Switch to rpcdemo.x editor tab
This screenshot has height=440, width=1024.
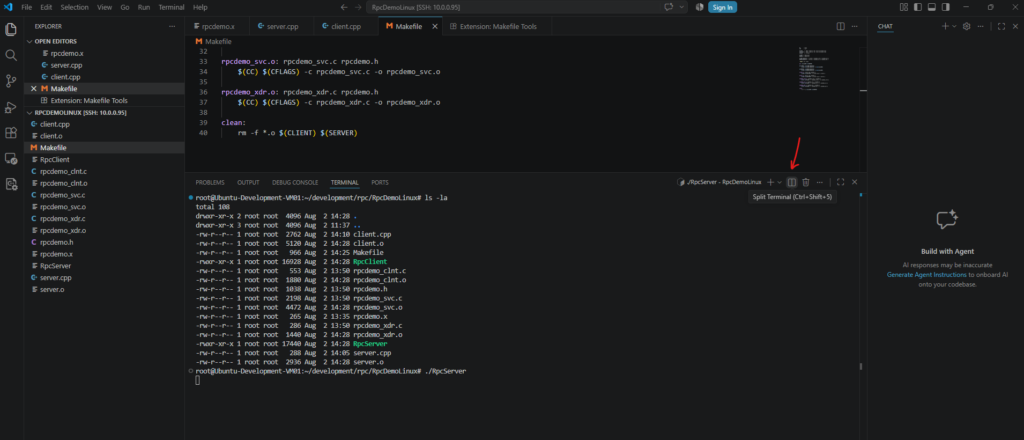(217, 26)
